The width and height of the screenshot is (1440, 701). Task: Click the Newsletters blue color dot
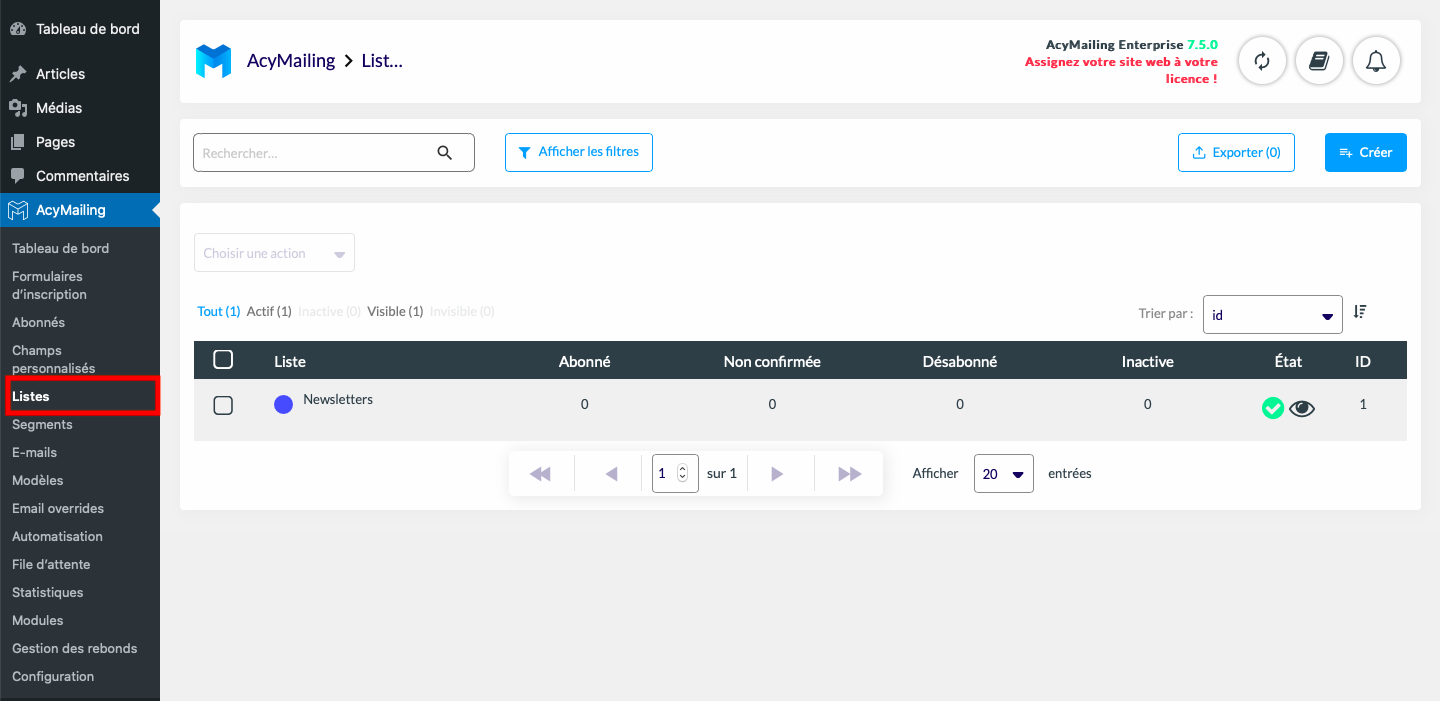[283, 404]
